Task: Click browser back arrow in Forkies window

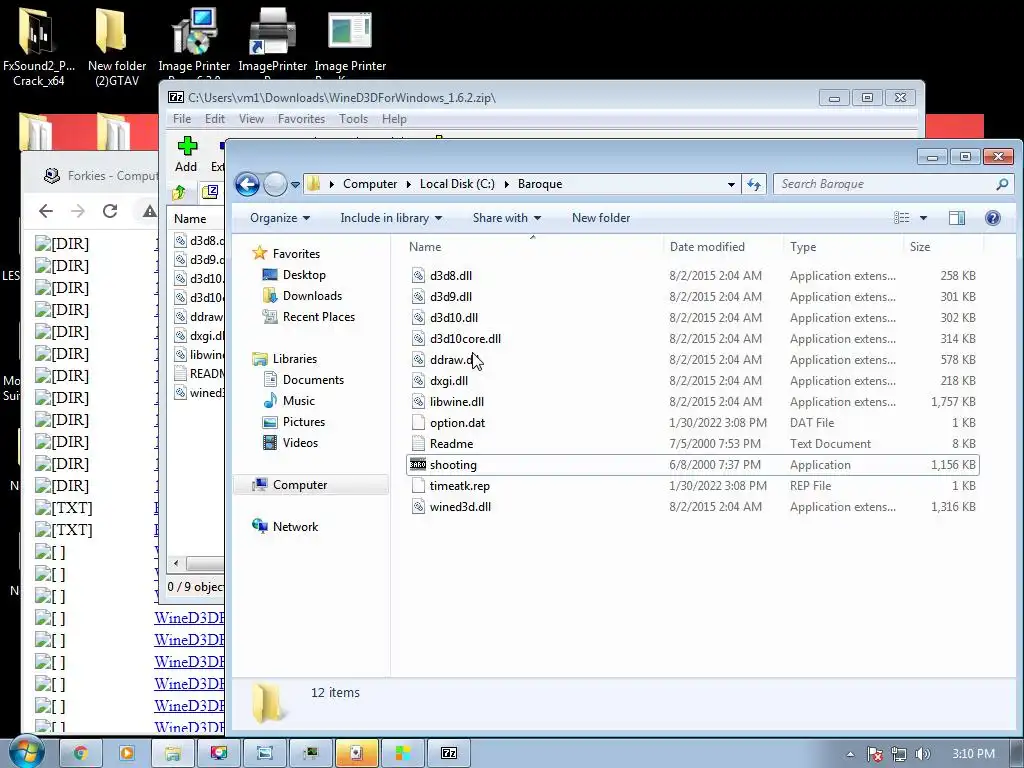Action: pyautogui.click(x=46, y=211)
